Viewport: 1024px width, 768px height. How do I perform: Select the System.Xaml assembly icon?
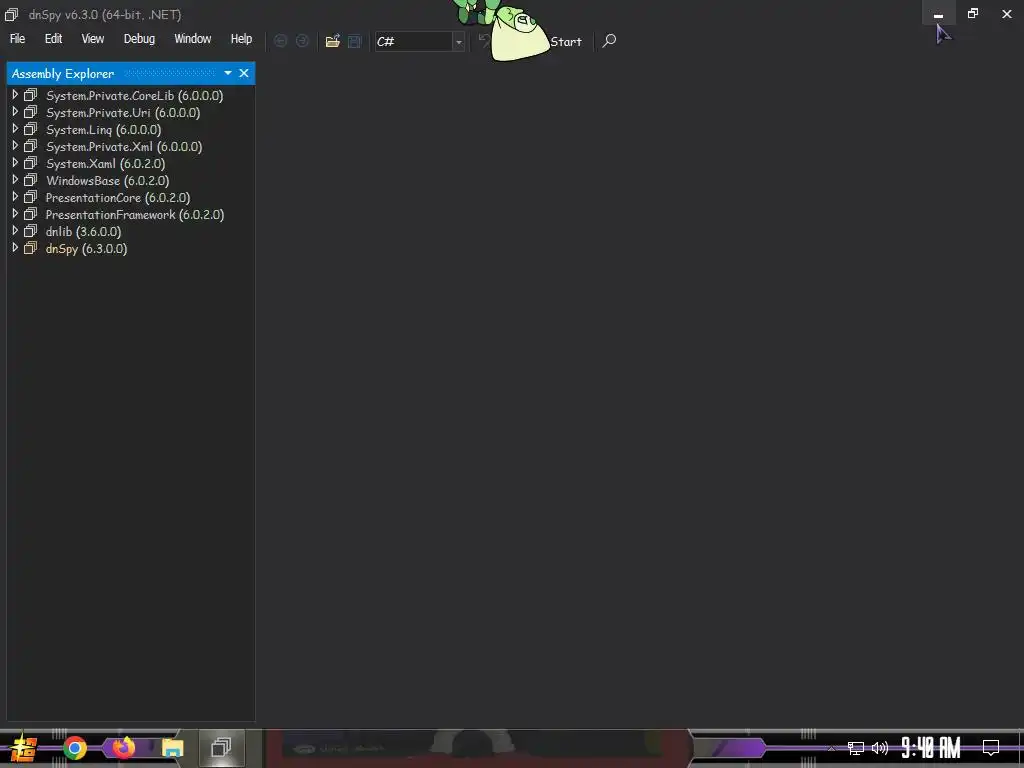[31, 163]
